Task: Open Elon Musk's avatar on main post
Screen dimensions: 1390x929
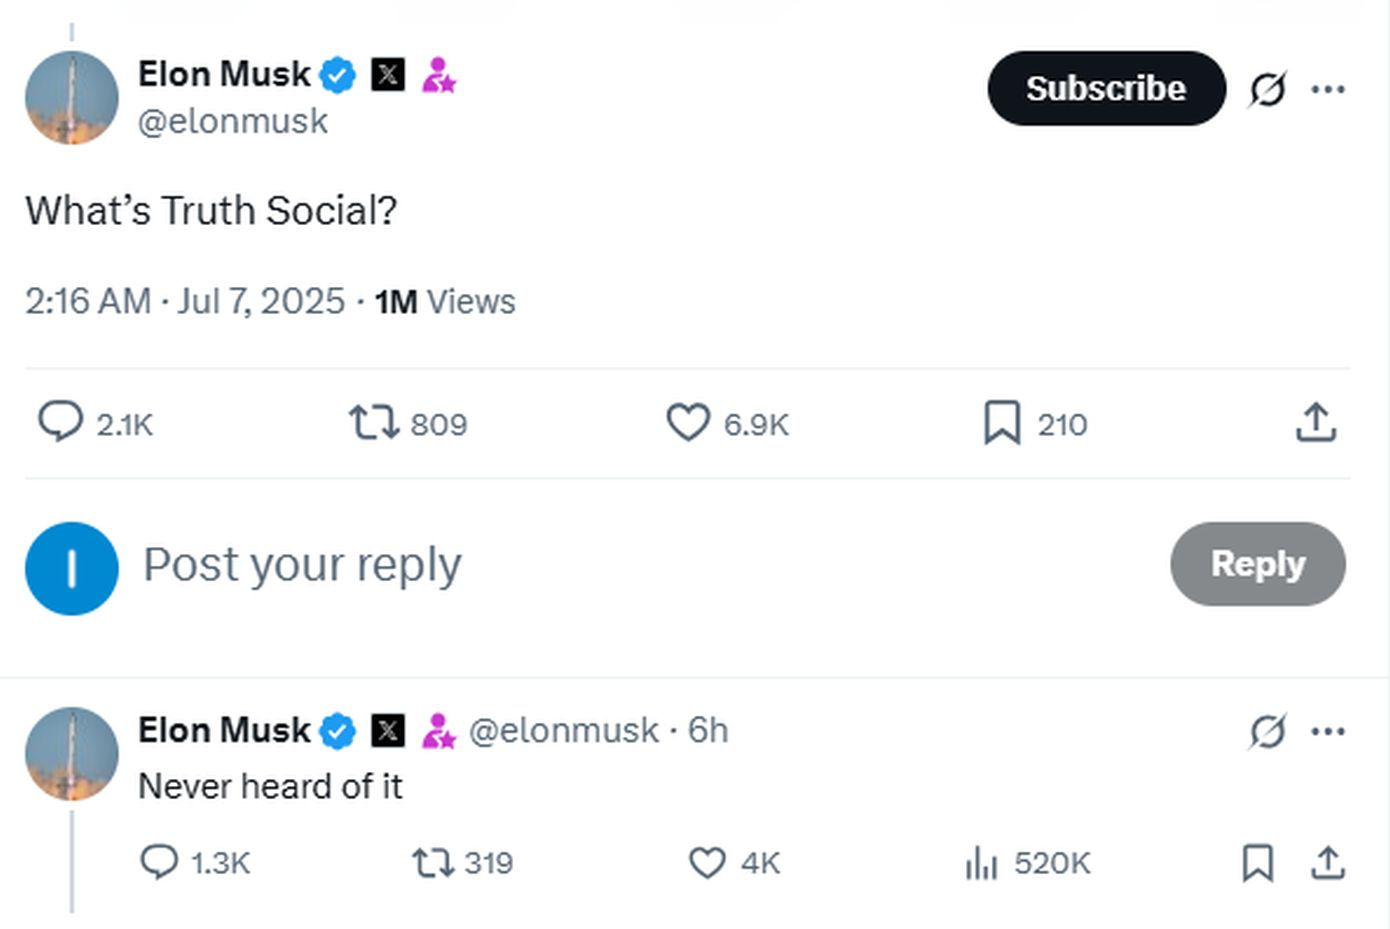Action: click(72, 97)
